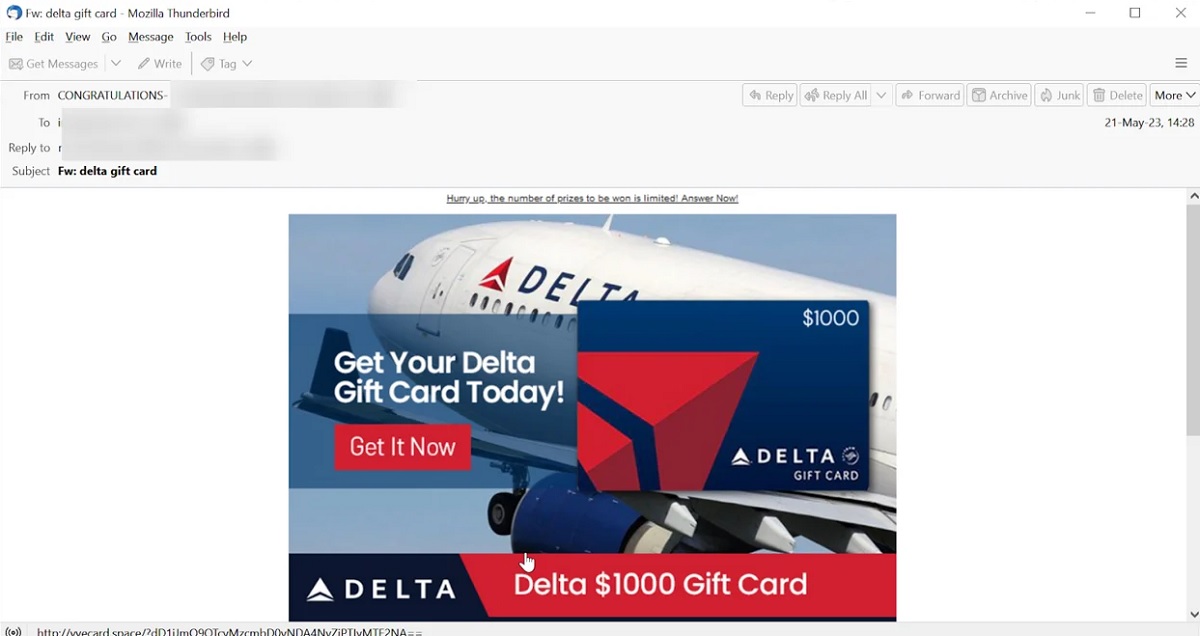
Task: Open the Message menu
Action: pos(151,37)
